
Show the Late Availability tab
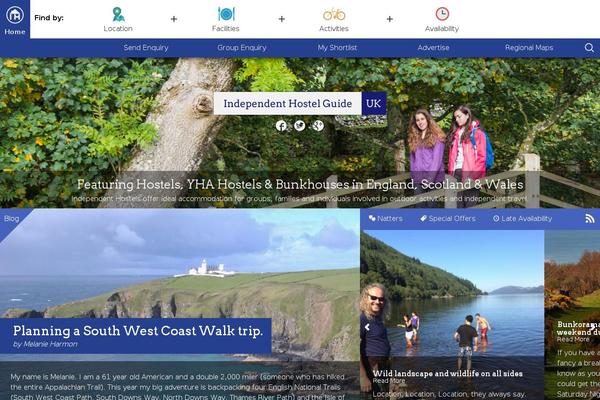522,219
